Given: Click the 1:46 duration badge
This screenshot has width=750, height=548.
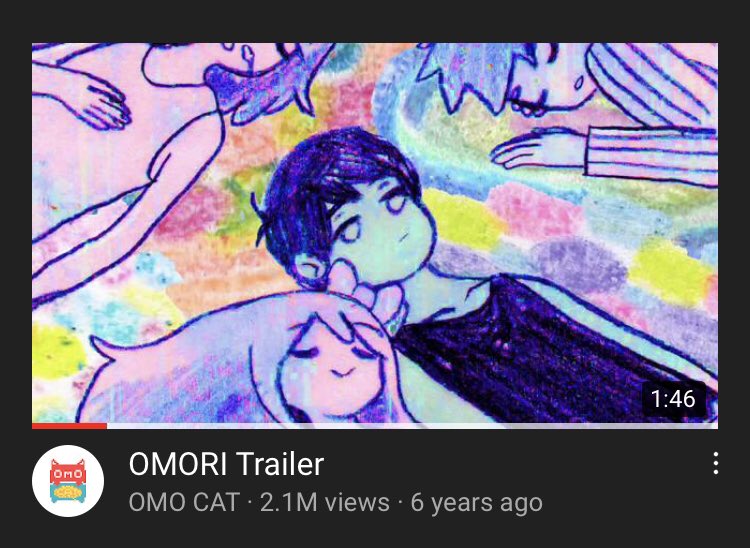Looking at the screenshot, I should (673, 399).
